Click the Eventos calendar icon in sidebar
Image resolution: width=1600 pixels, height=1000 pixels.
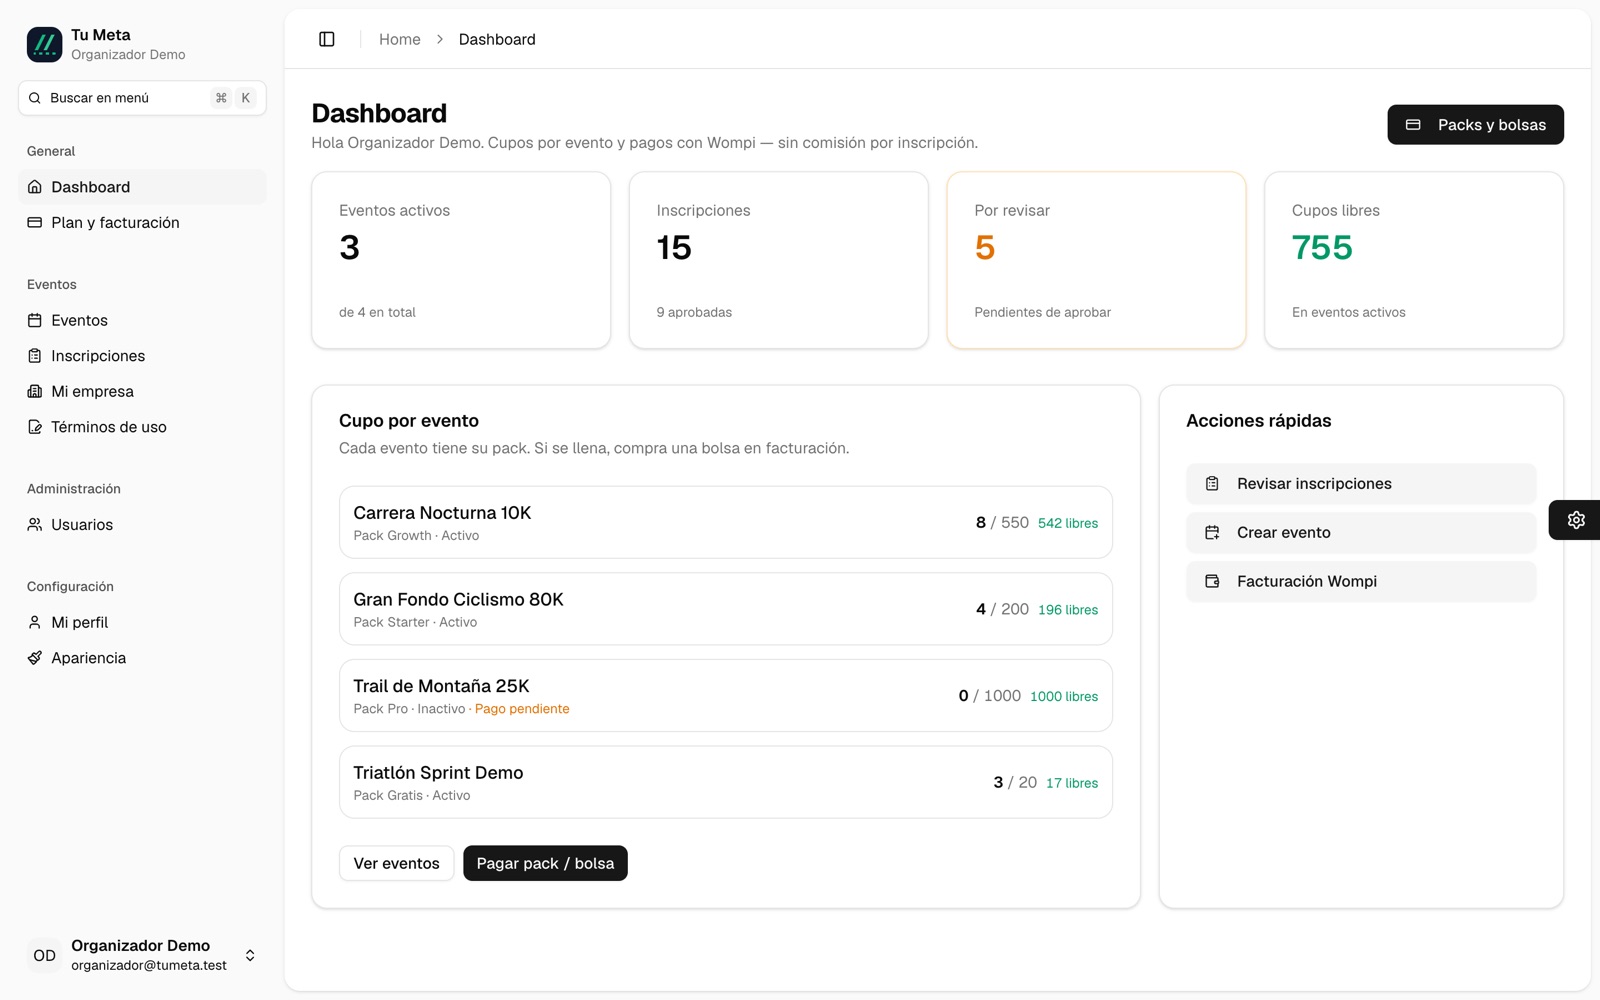[x=35, y=320]
